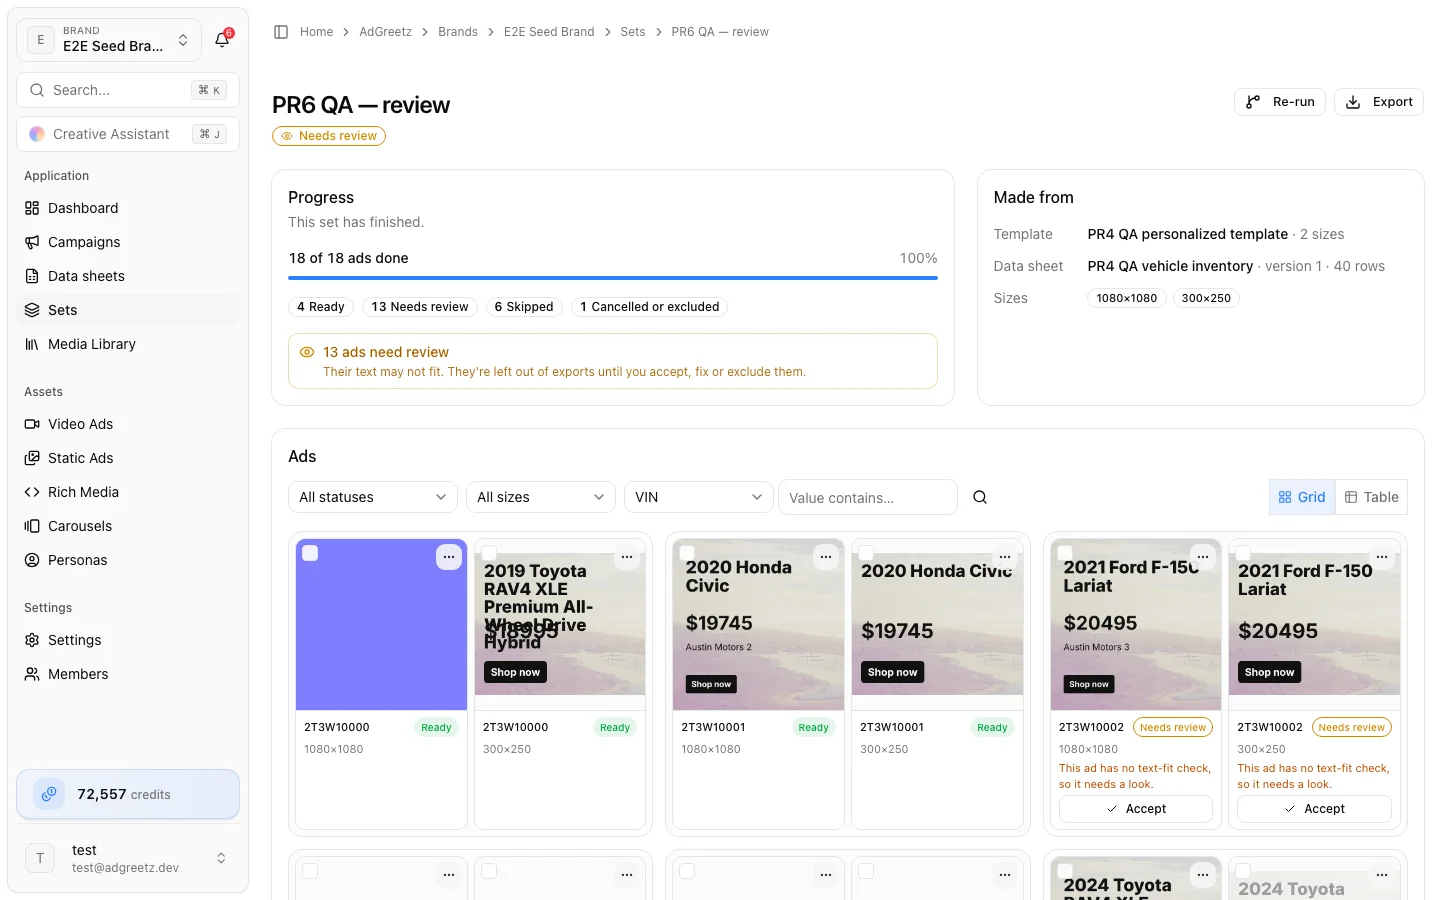This screenshot has height=900, width=1440.
Task: Open Personas
Action: [128, 560]
